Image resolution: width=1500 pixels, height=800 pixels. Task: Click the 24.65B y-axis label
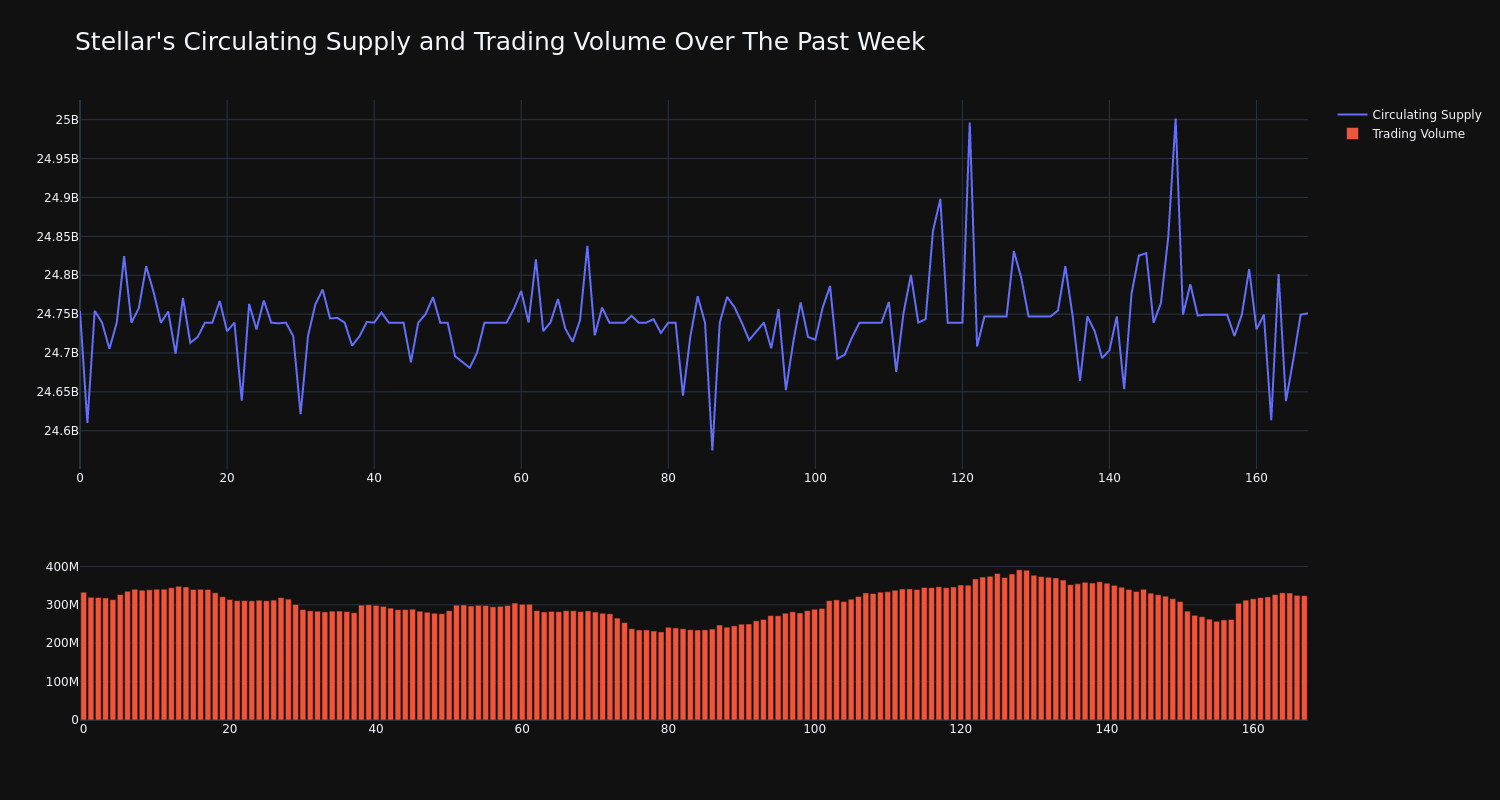tap(57, 392)
